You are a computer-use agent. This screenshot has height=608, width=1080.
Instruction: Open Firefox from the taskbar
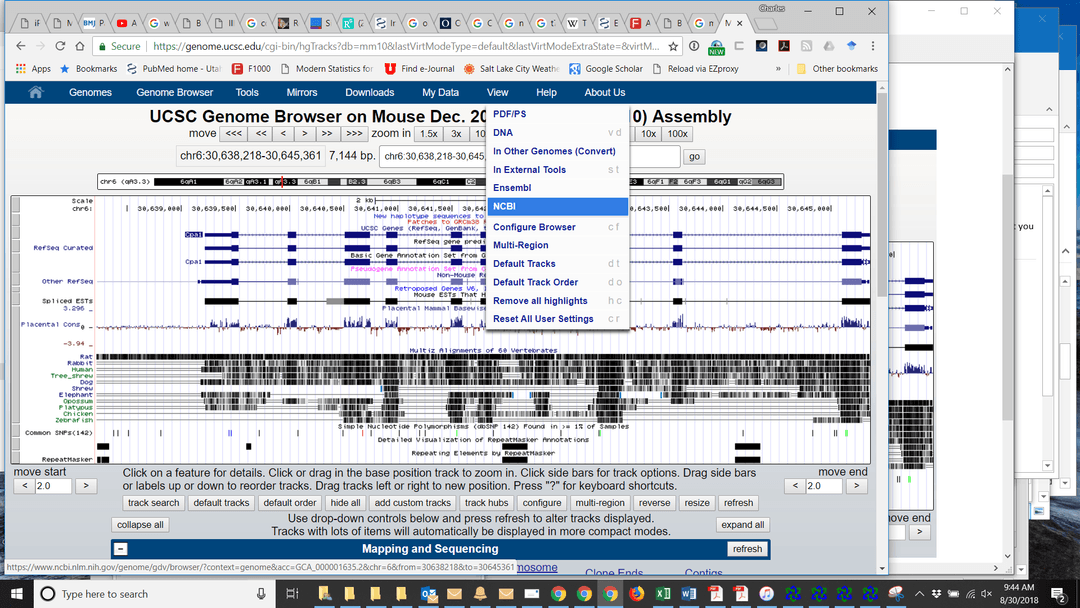(636, 594)
